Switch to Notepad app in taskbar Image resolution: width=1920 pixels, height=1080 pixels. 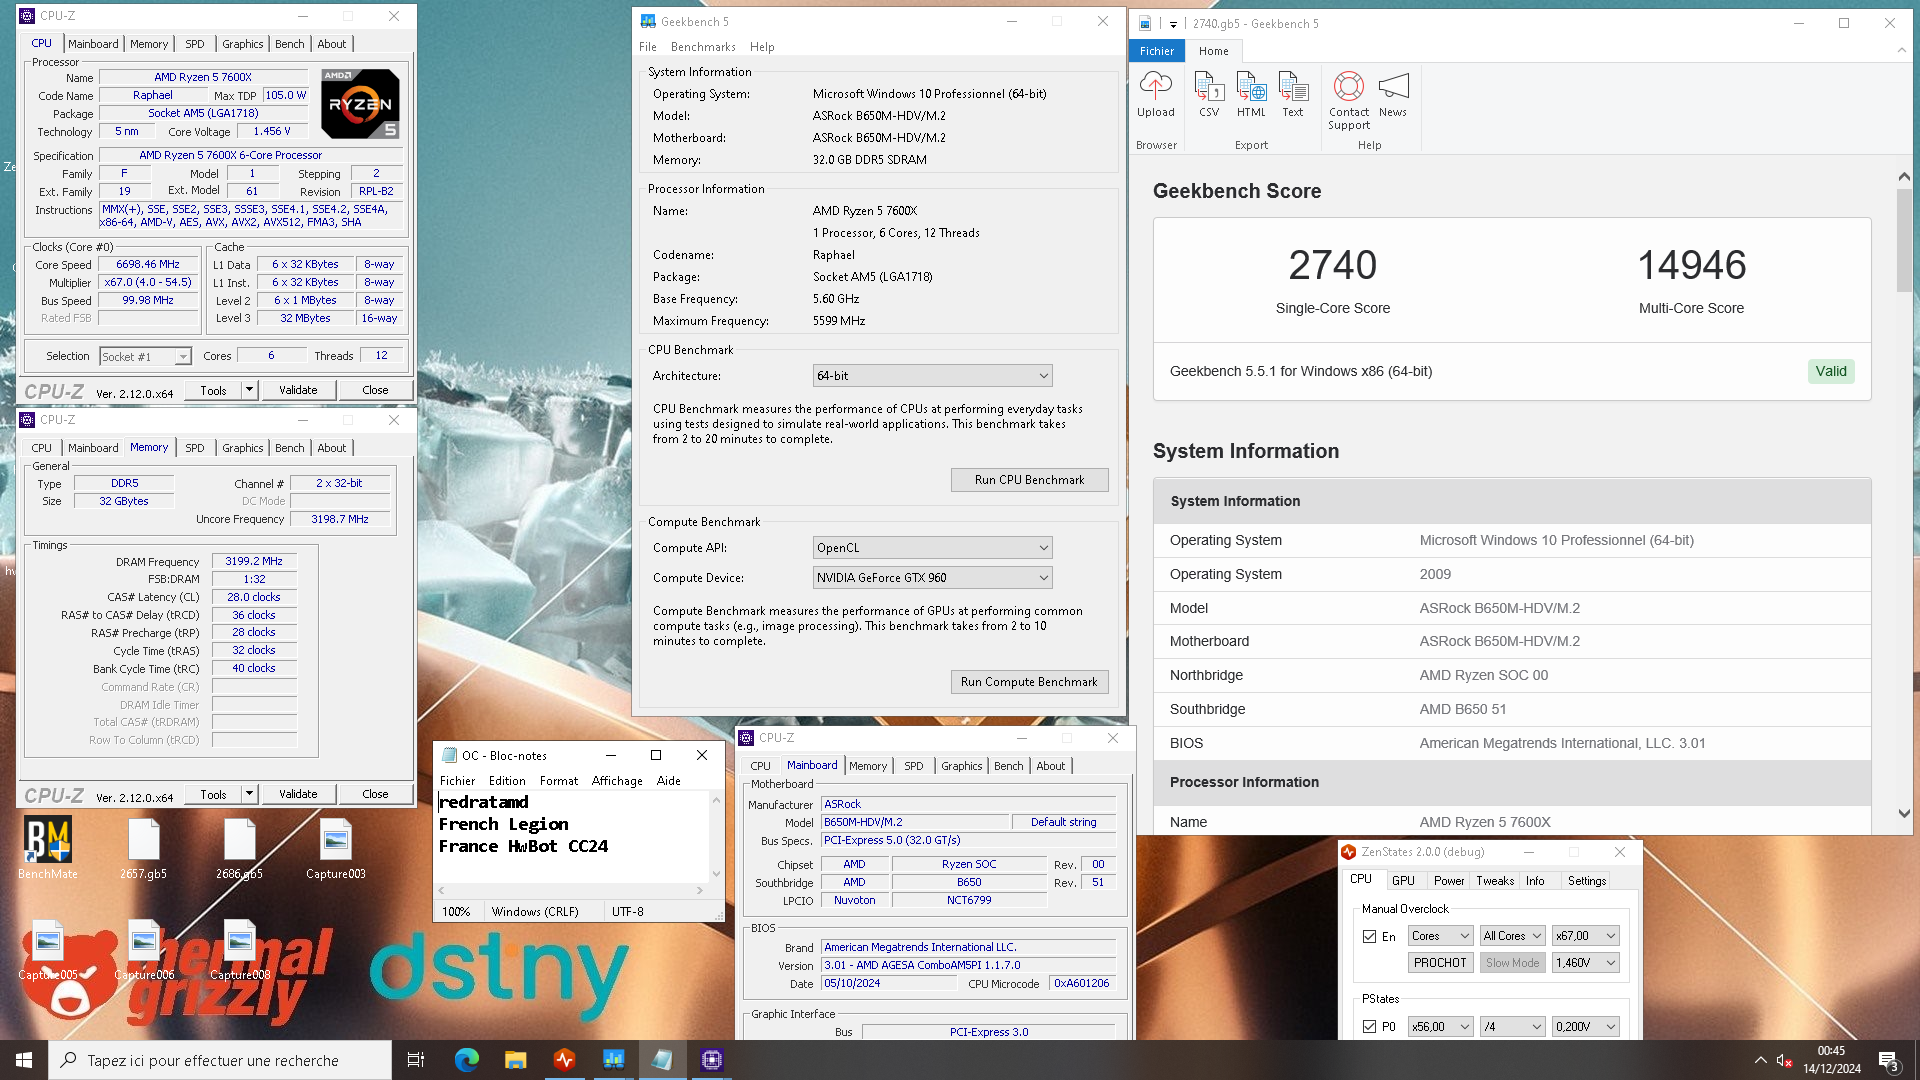pyautogui.click(x=663, y=1060)
